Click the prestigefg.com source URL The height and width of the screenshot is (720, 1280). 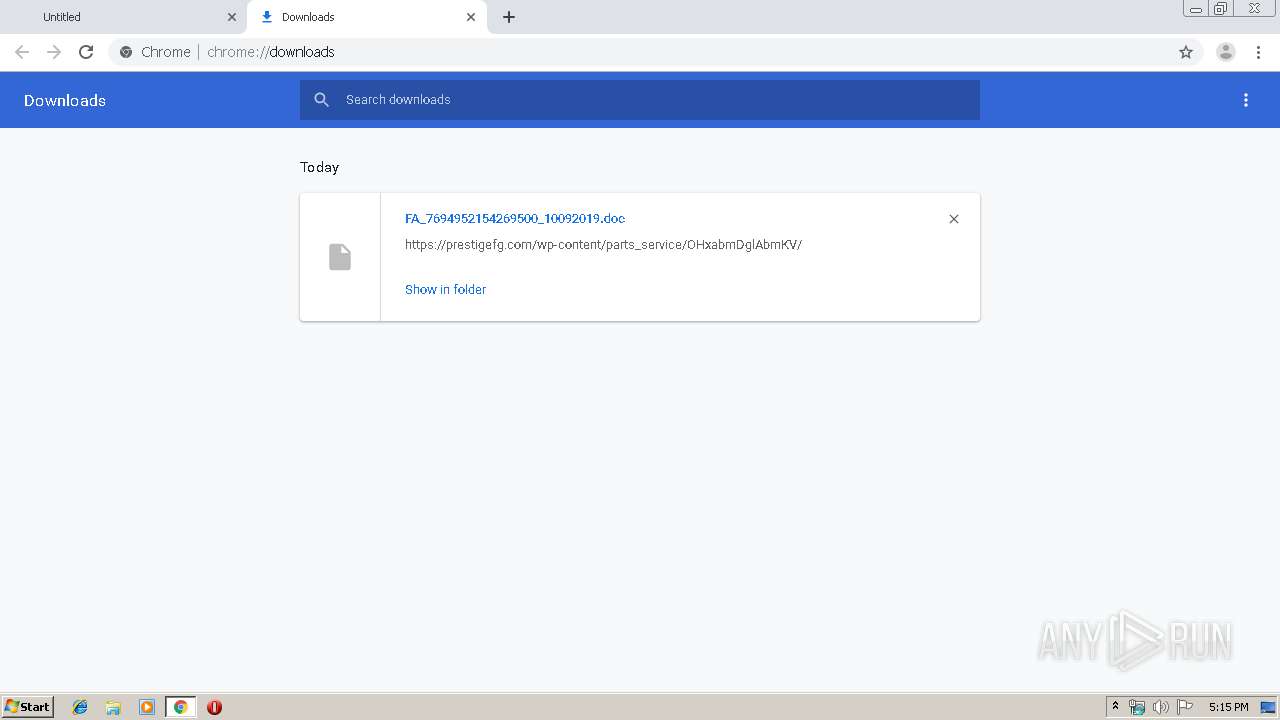pos(603,244)
